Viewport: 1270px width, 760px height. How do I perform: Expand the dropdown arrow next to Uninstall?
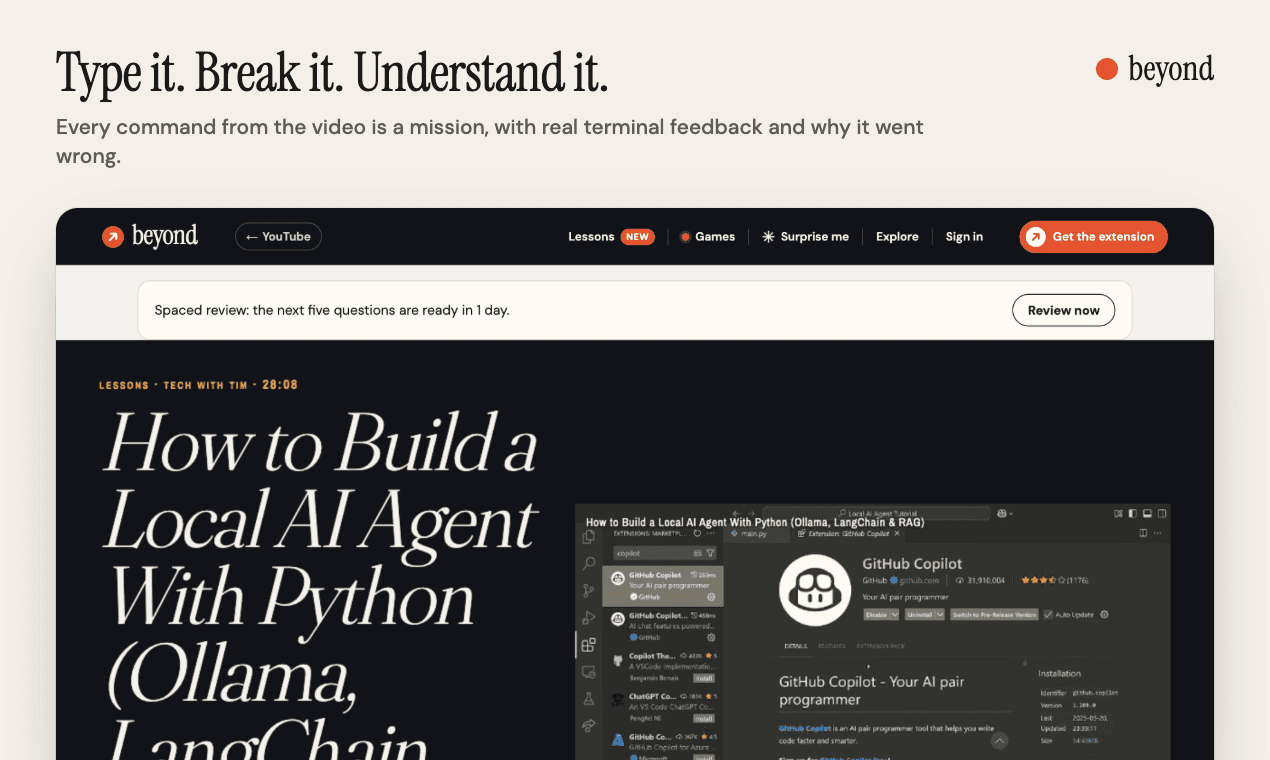click(940, 614)
